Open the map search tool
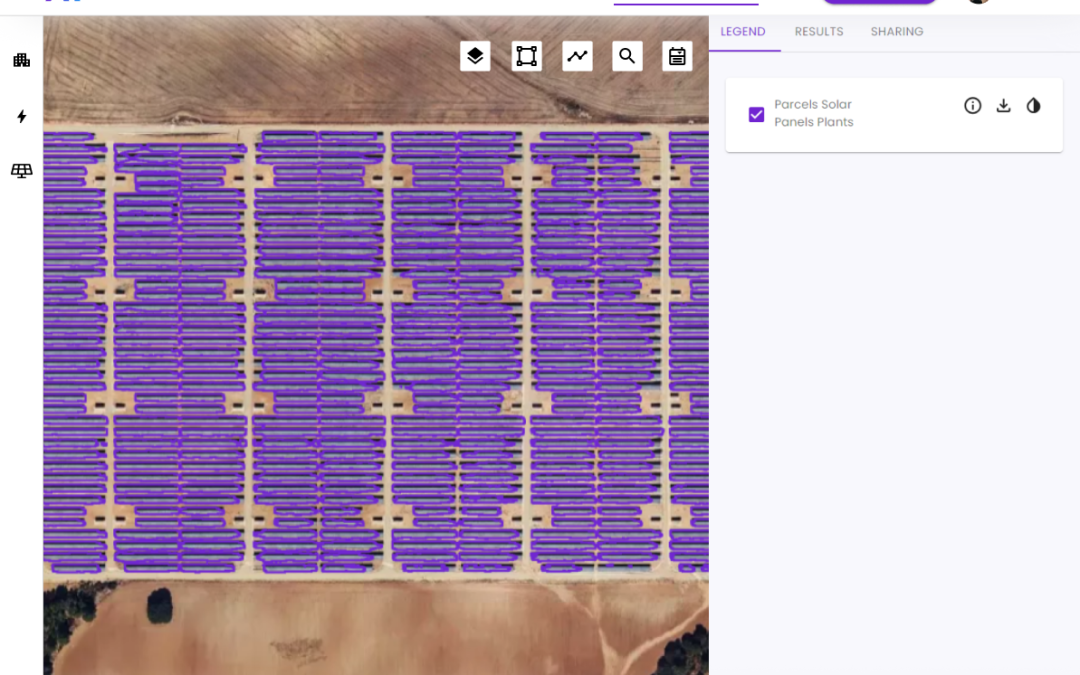This screenshot has height=675, width=1080. [627, 56]
